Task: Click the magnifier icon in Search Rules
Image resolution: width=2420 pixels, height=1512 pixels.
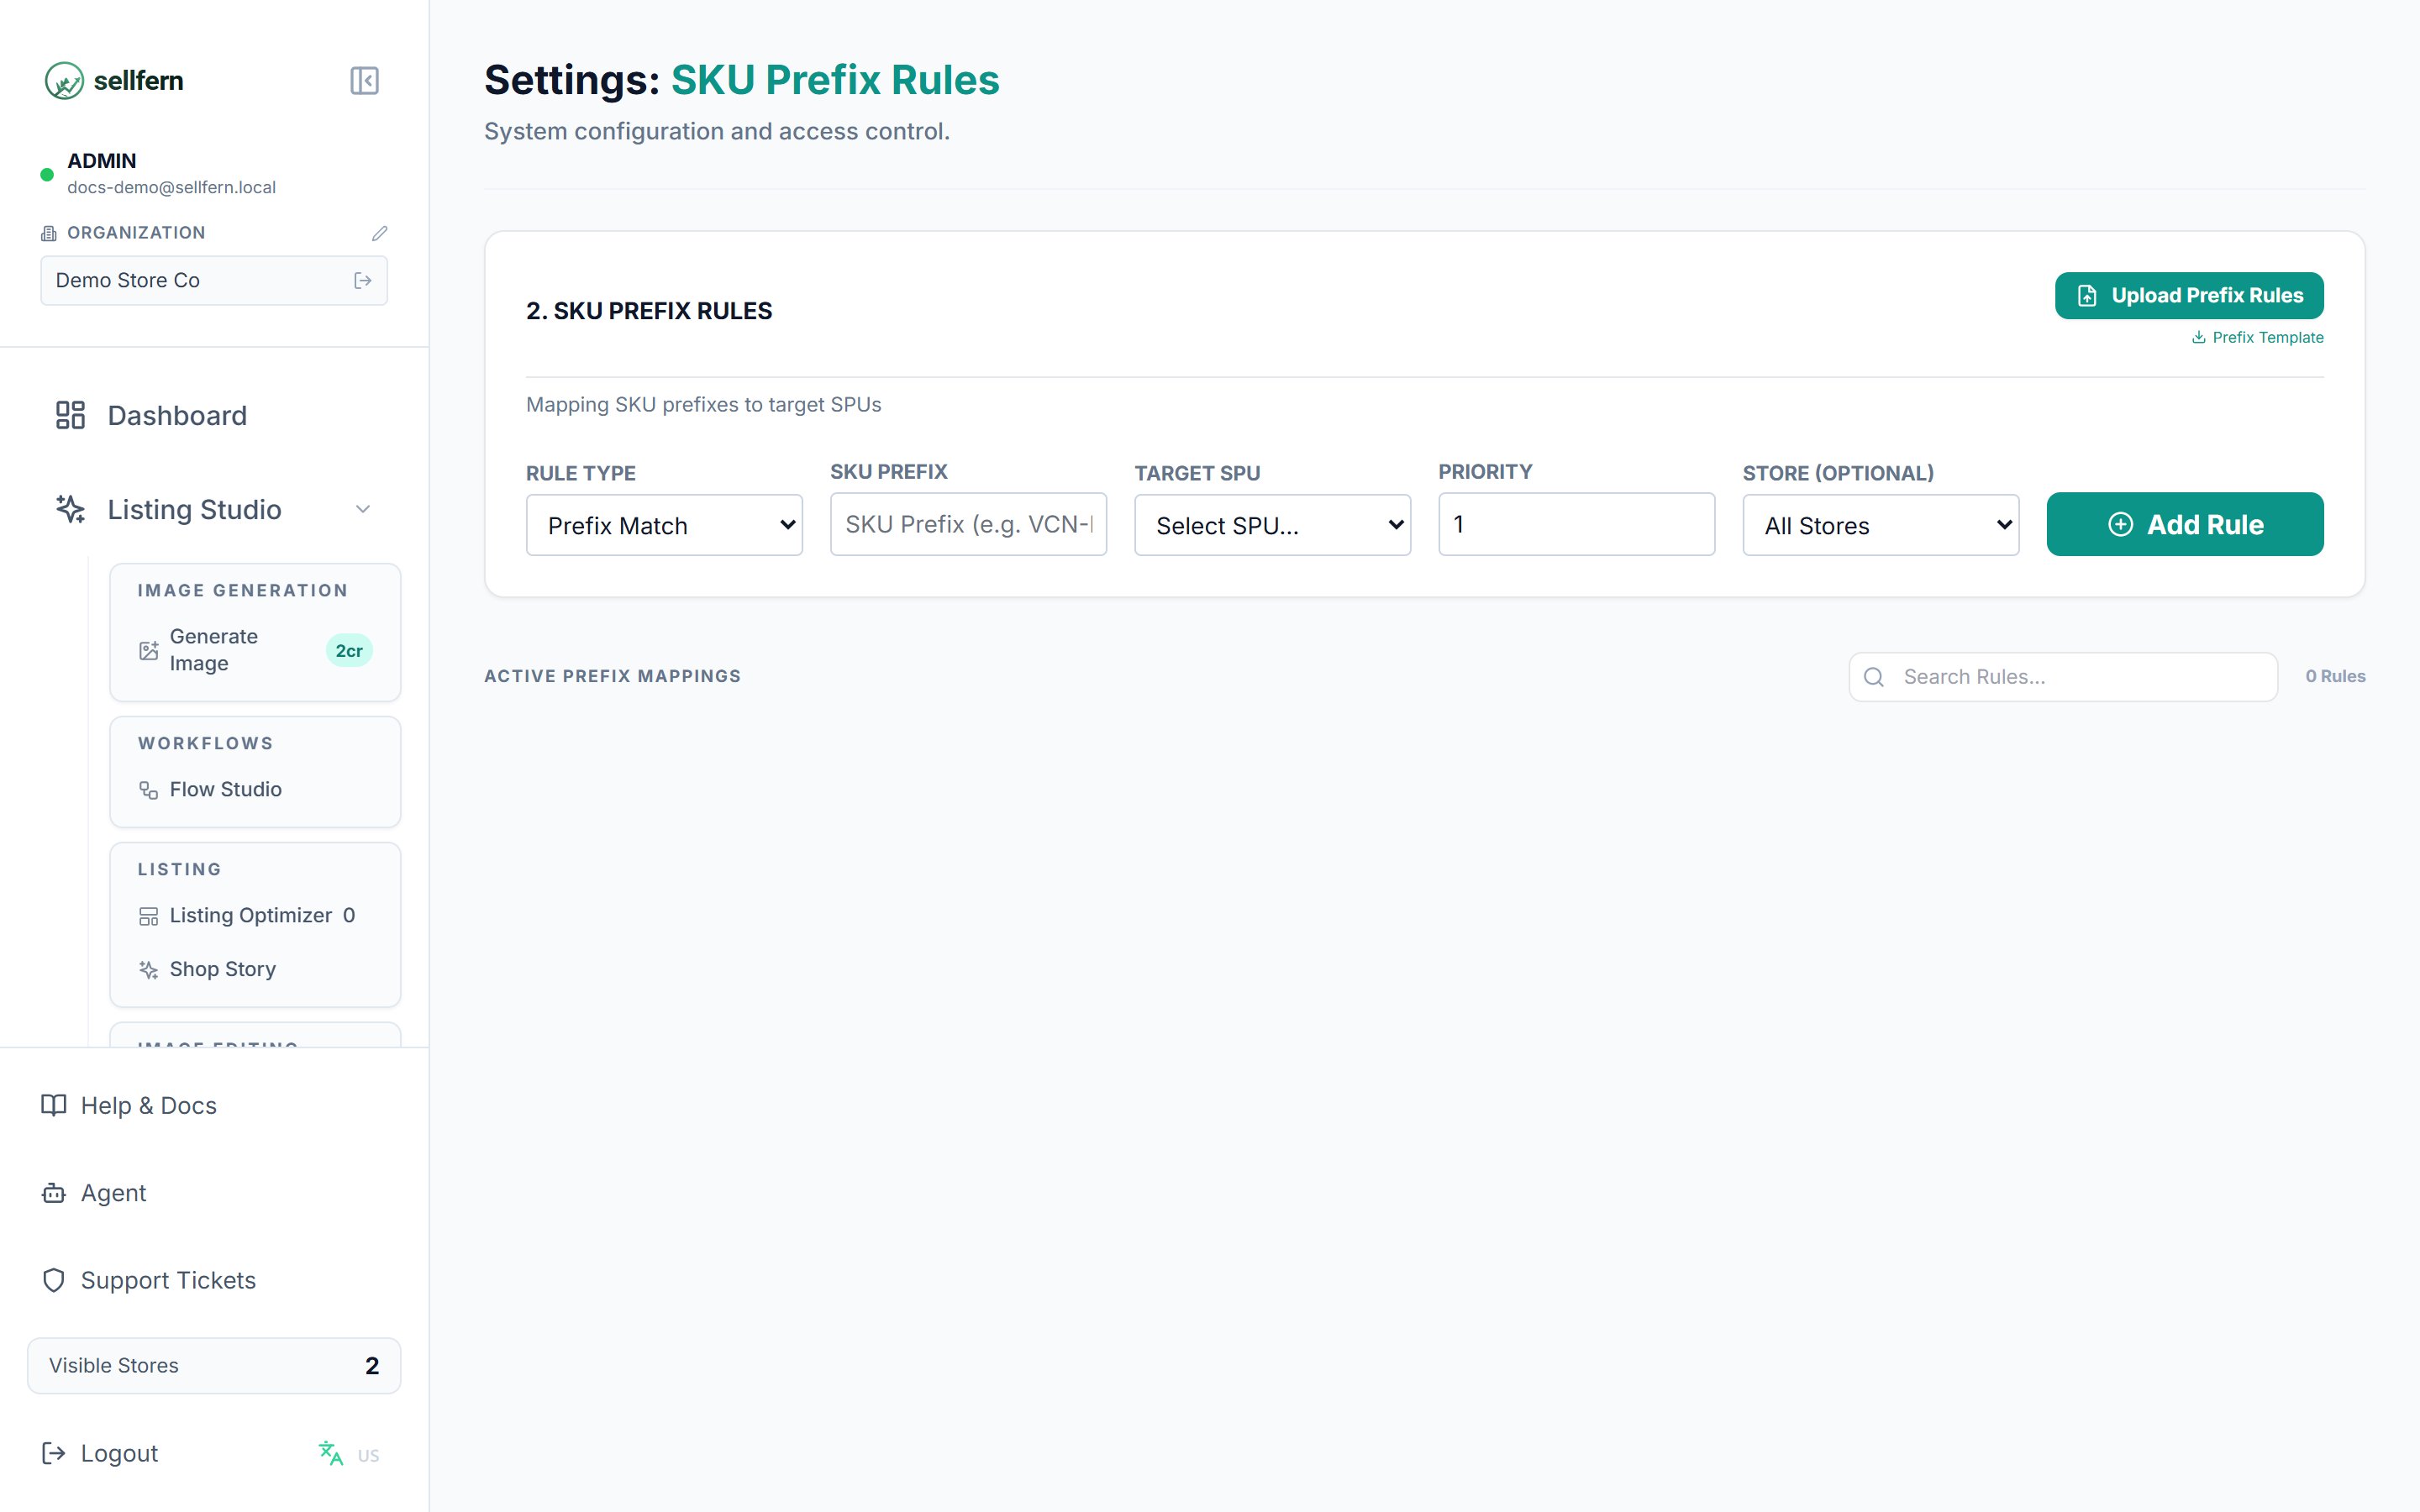Action: (1874, 677)
